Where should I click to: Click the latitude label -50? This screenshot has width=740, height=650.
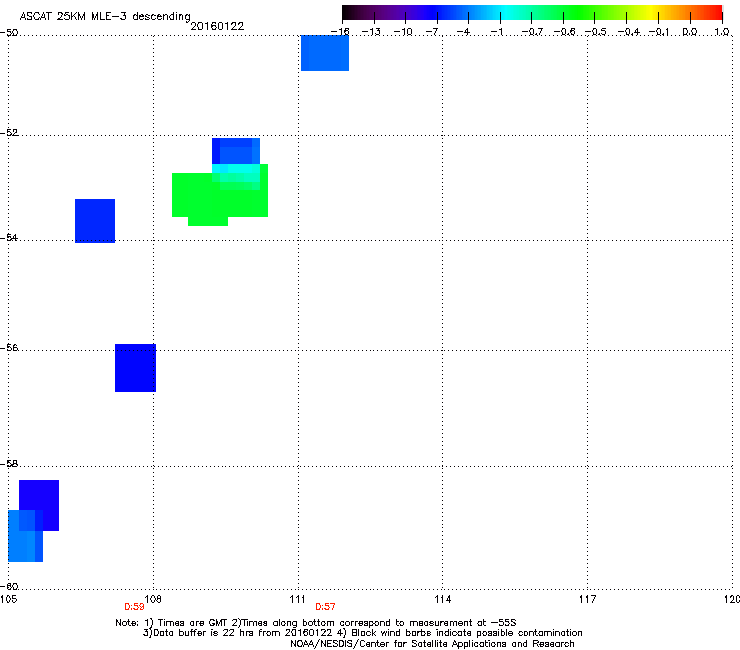(9, 33)
